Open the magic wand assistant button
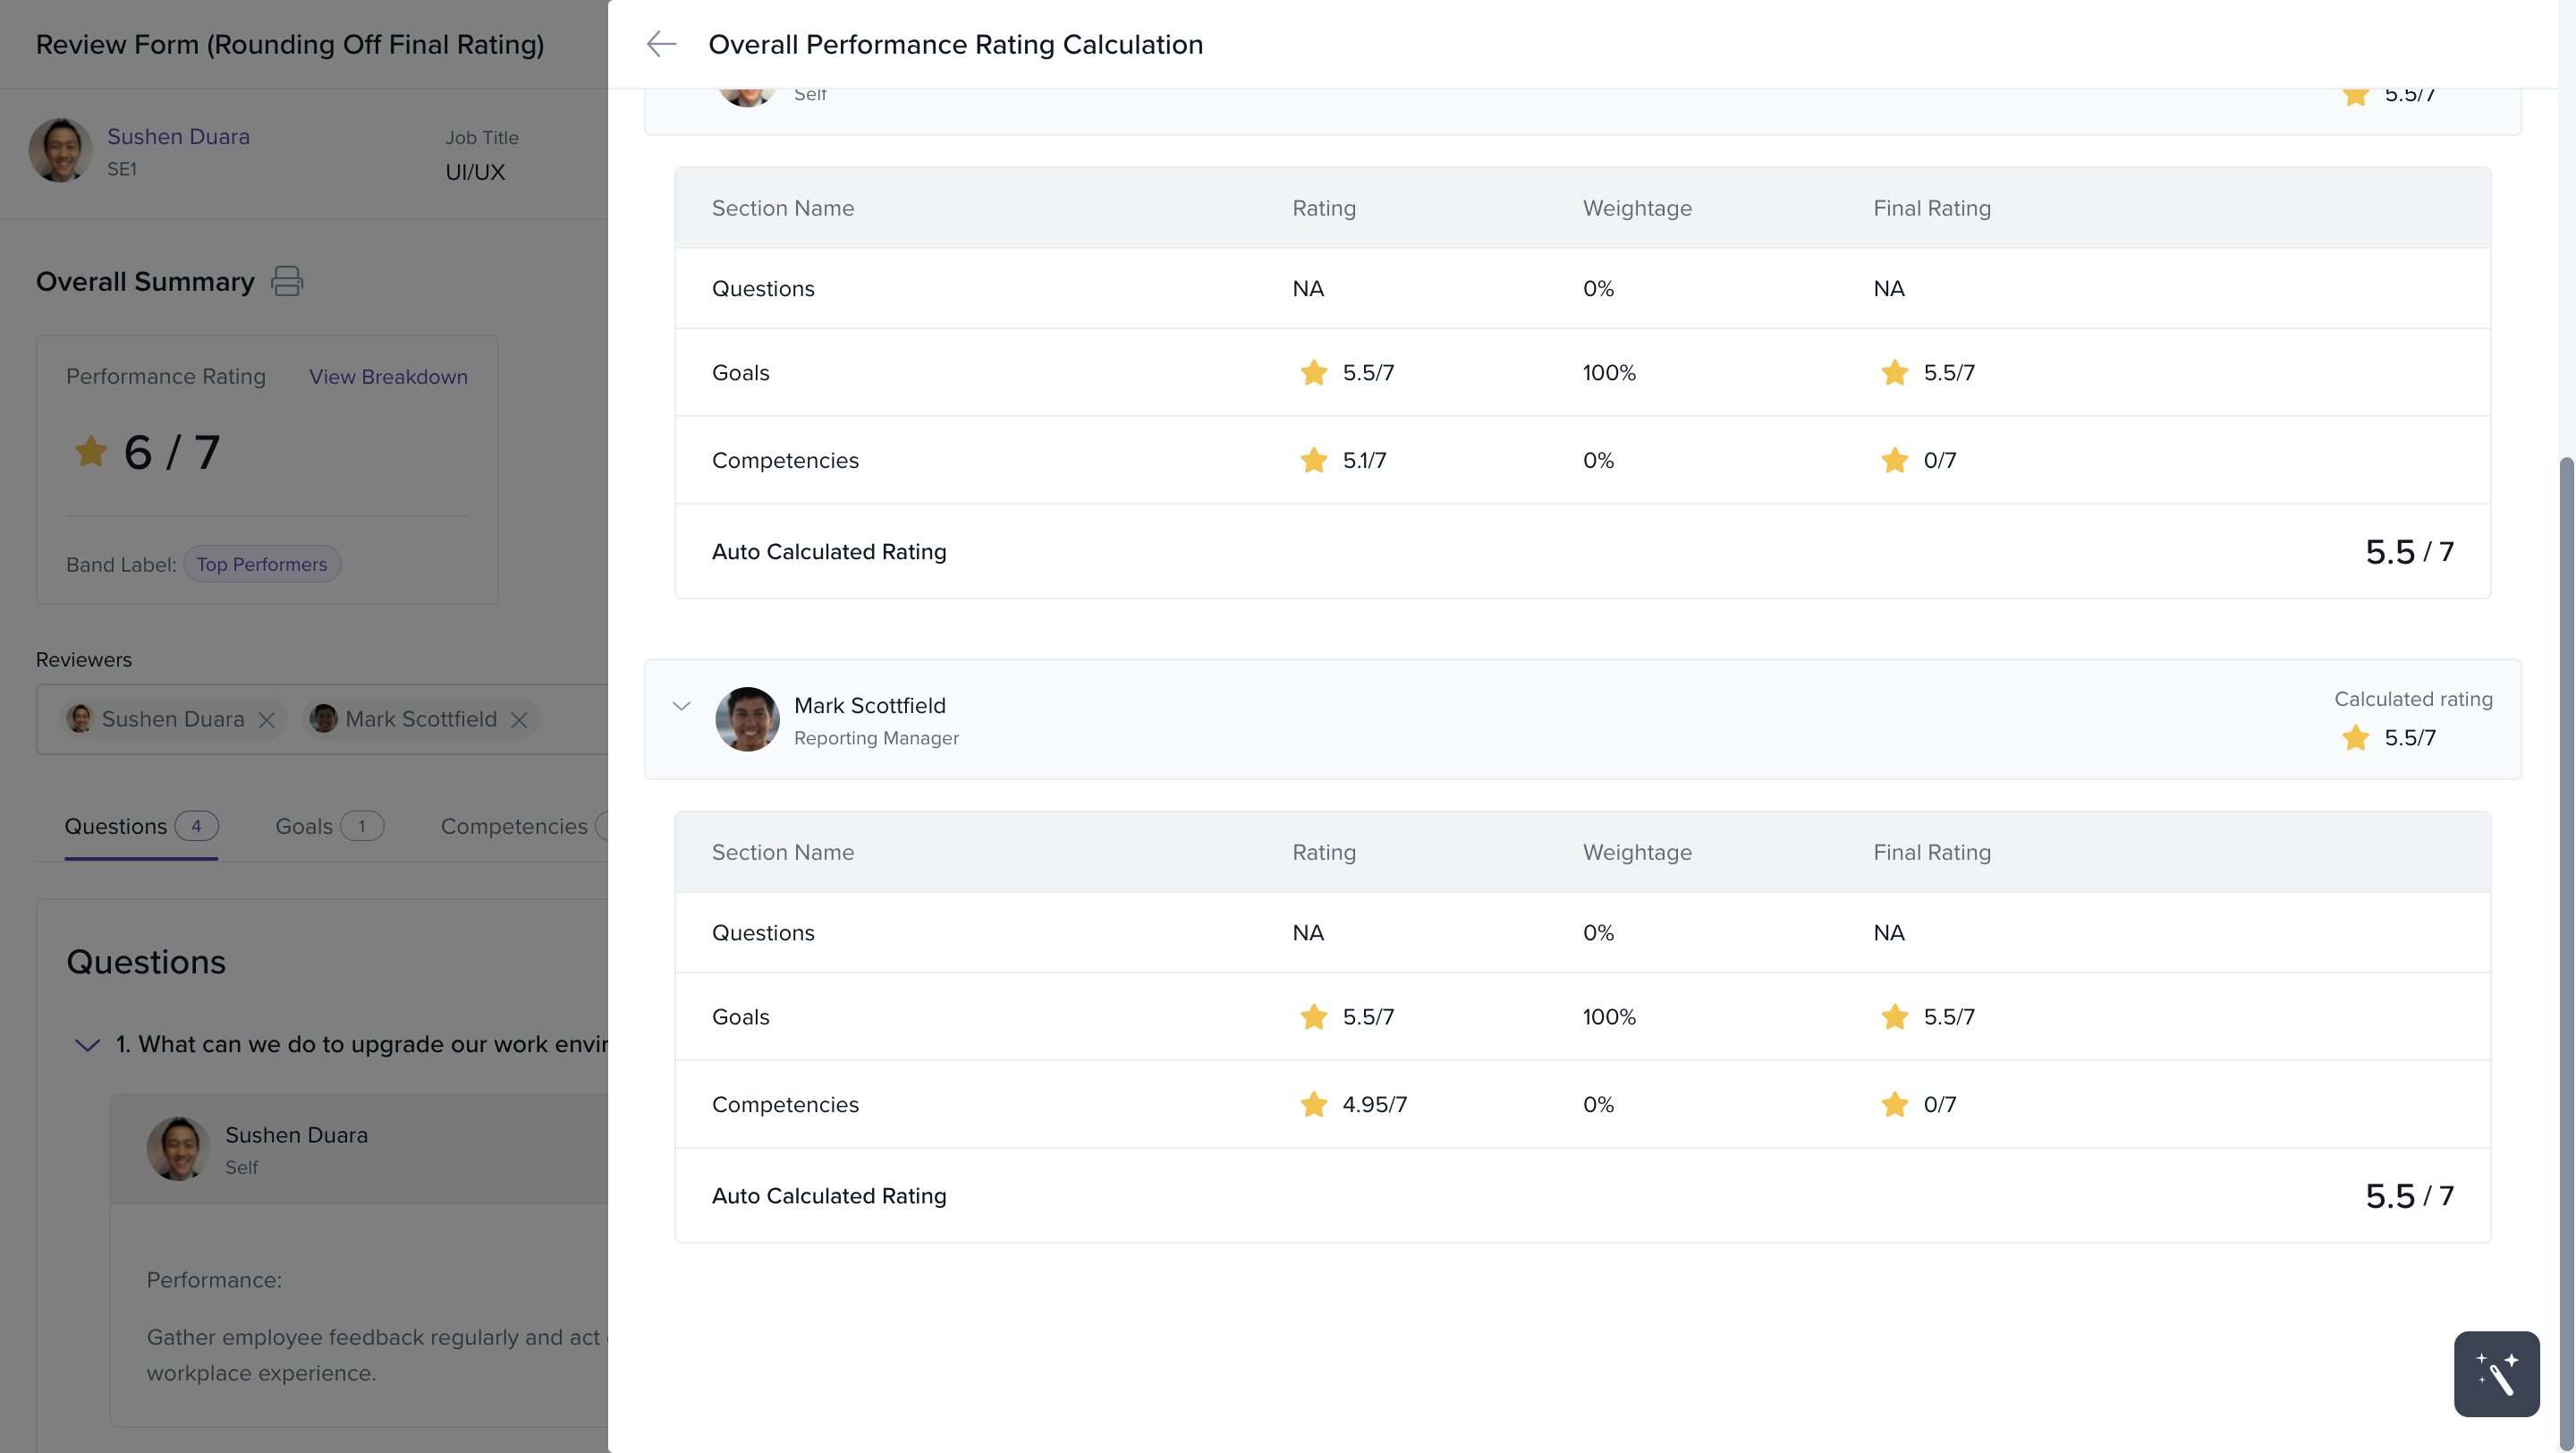This screenshot has height=1453, width=2576. (2496, 1373)
